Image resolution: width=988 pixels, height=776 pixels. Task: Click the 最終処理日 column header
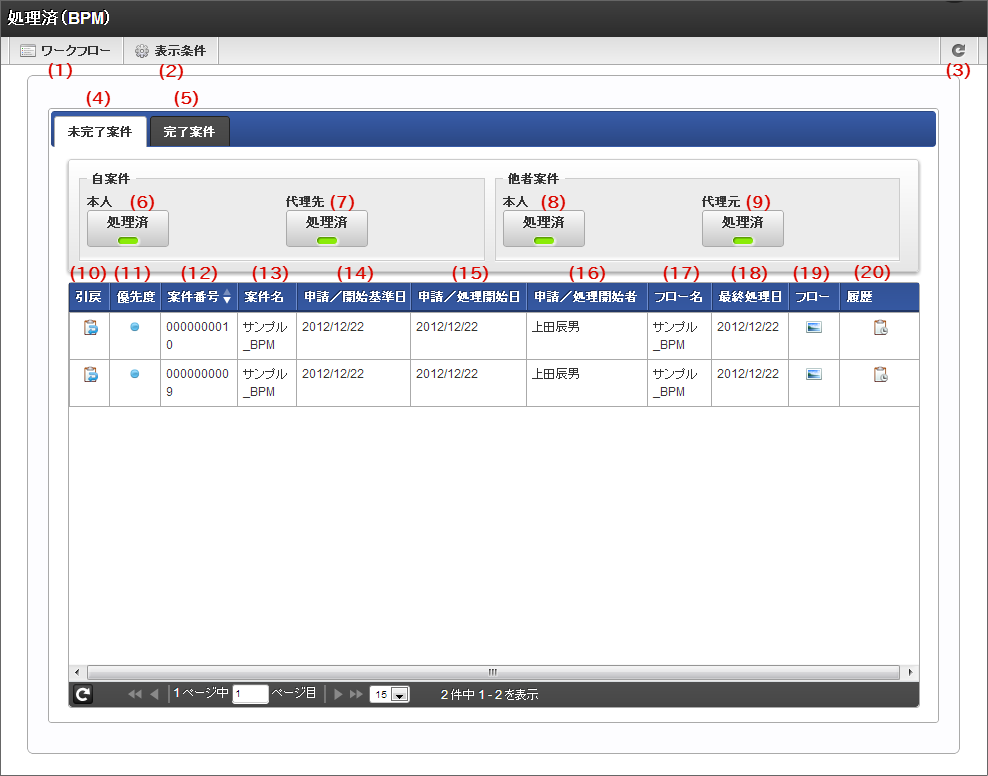pos(750,297)
